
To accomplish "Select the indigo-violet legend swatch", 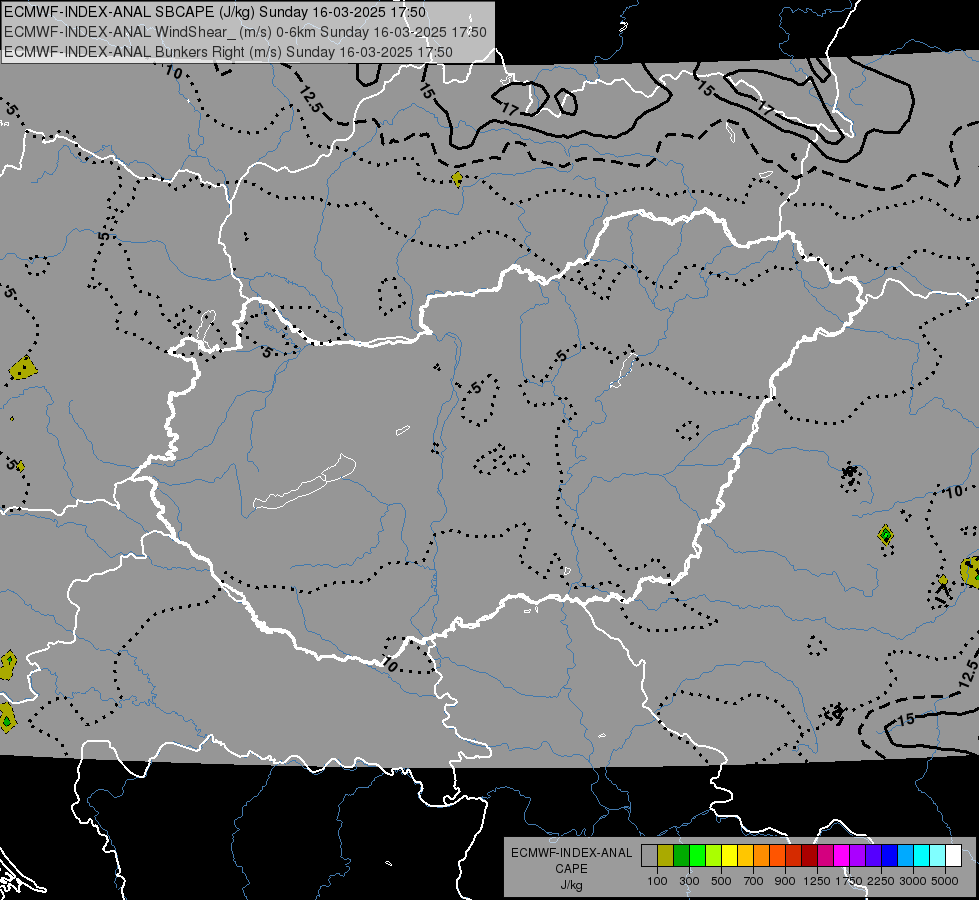I will [873, 855].
